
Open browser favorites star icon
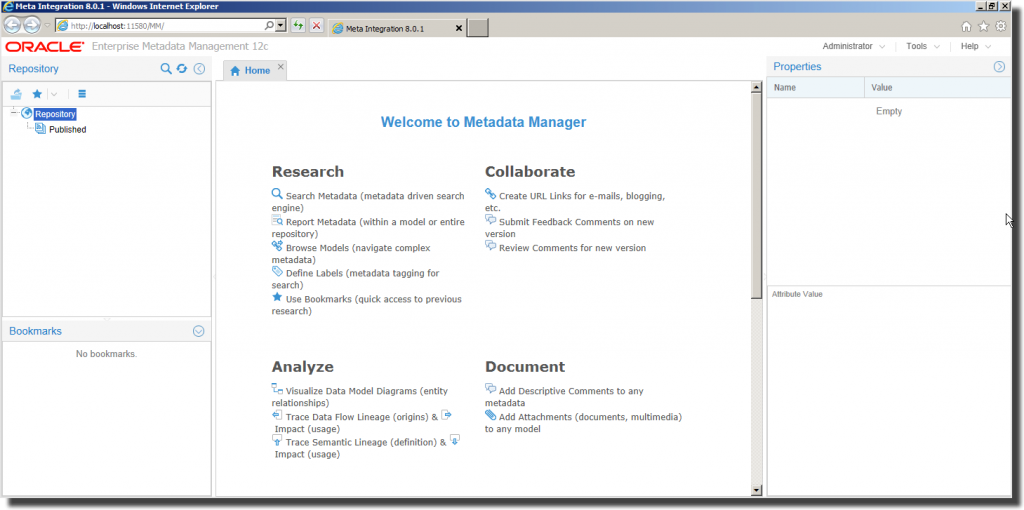(x=984, y=26)
